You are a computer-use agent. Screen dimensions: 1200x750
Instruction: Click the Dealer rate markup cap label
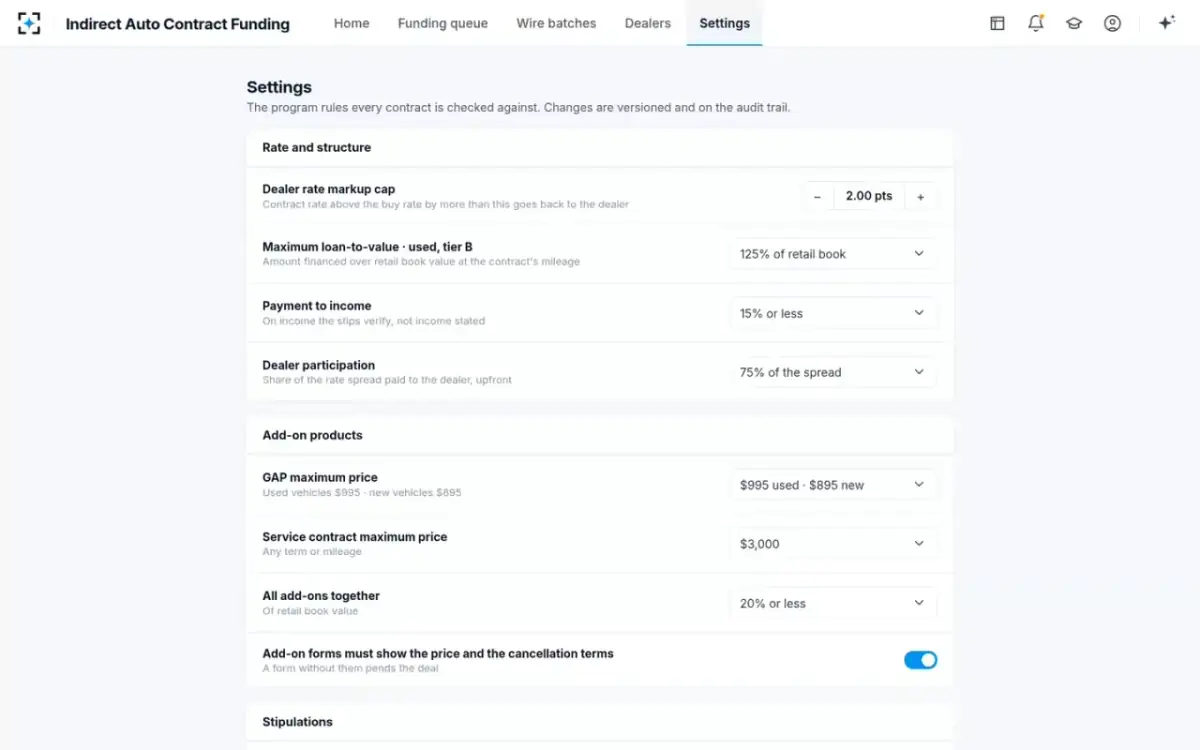click(x=328, y=189)
